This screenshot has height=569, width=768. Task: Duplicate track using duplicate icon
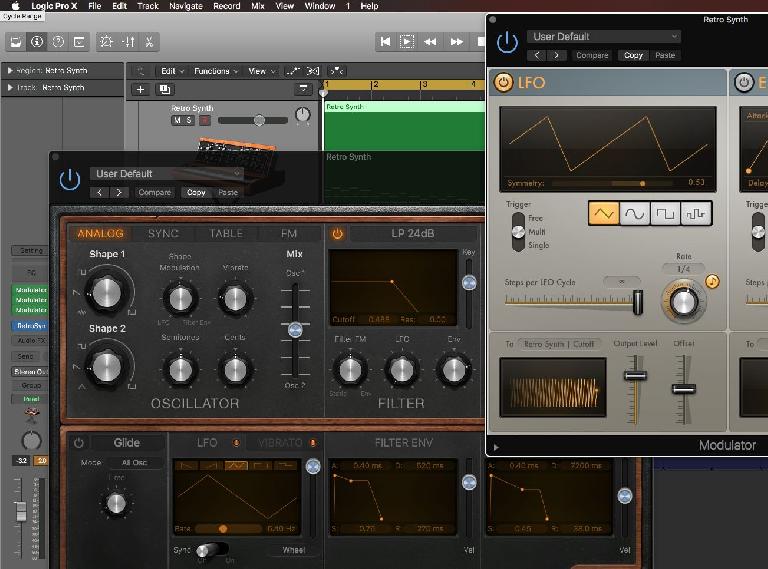point(165,89)
